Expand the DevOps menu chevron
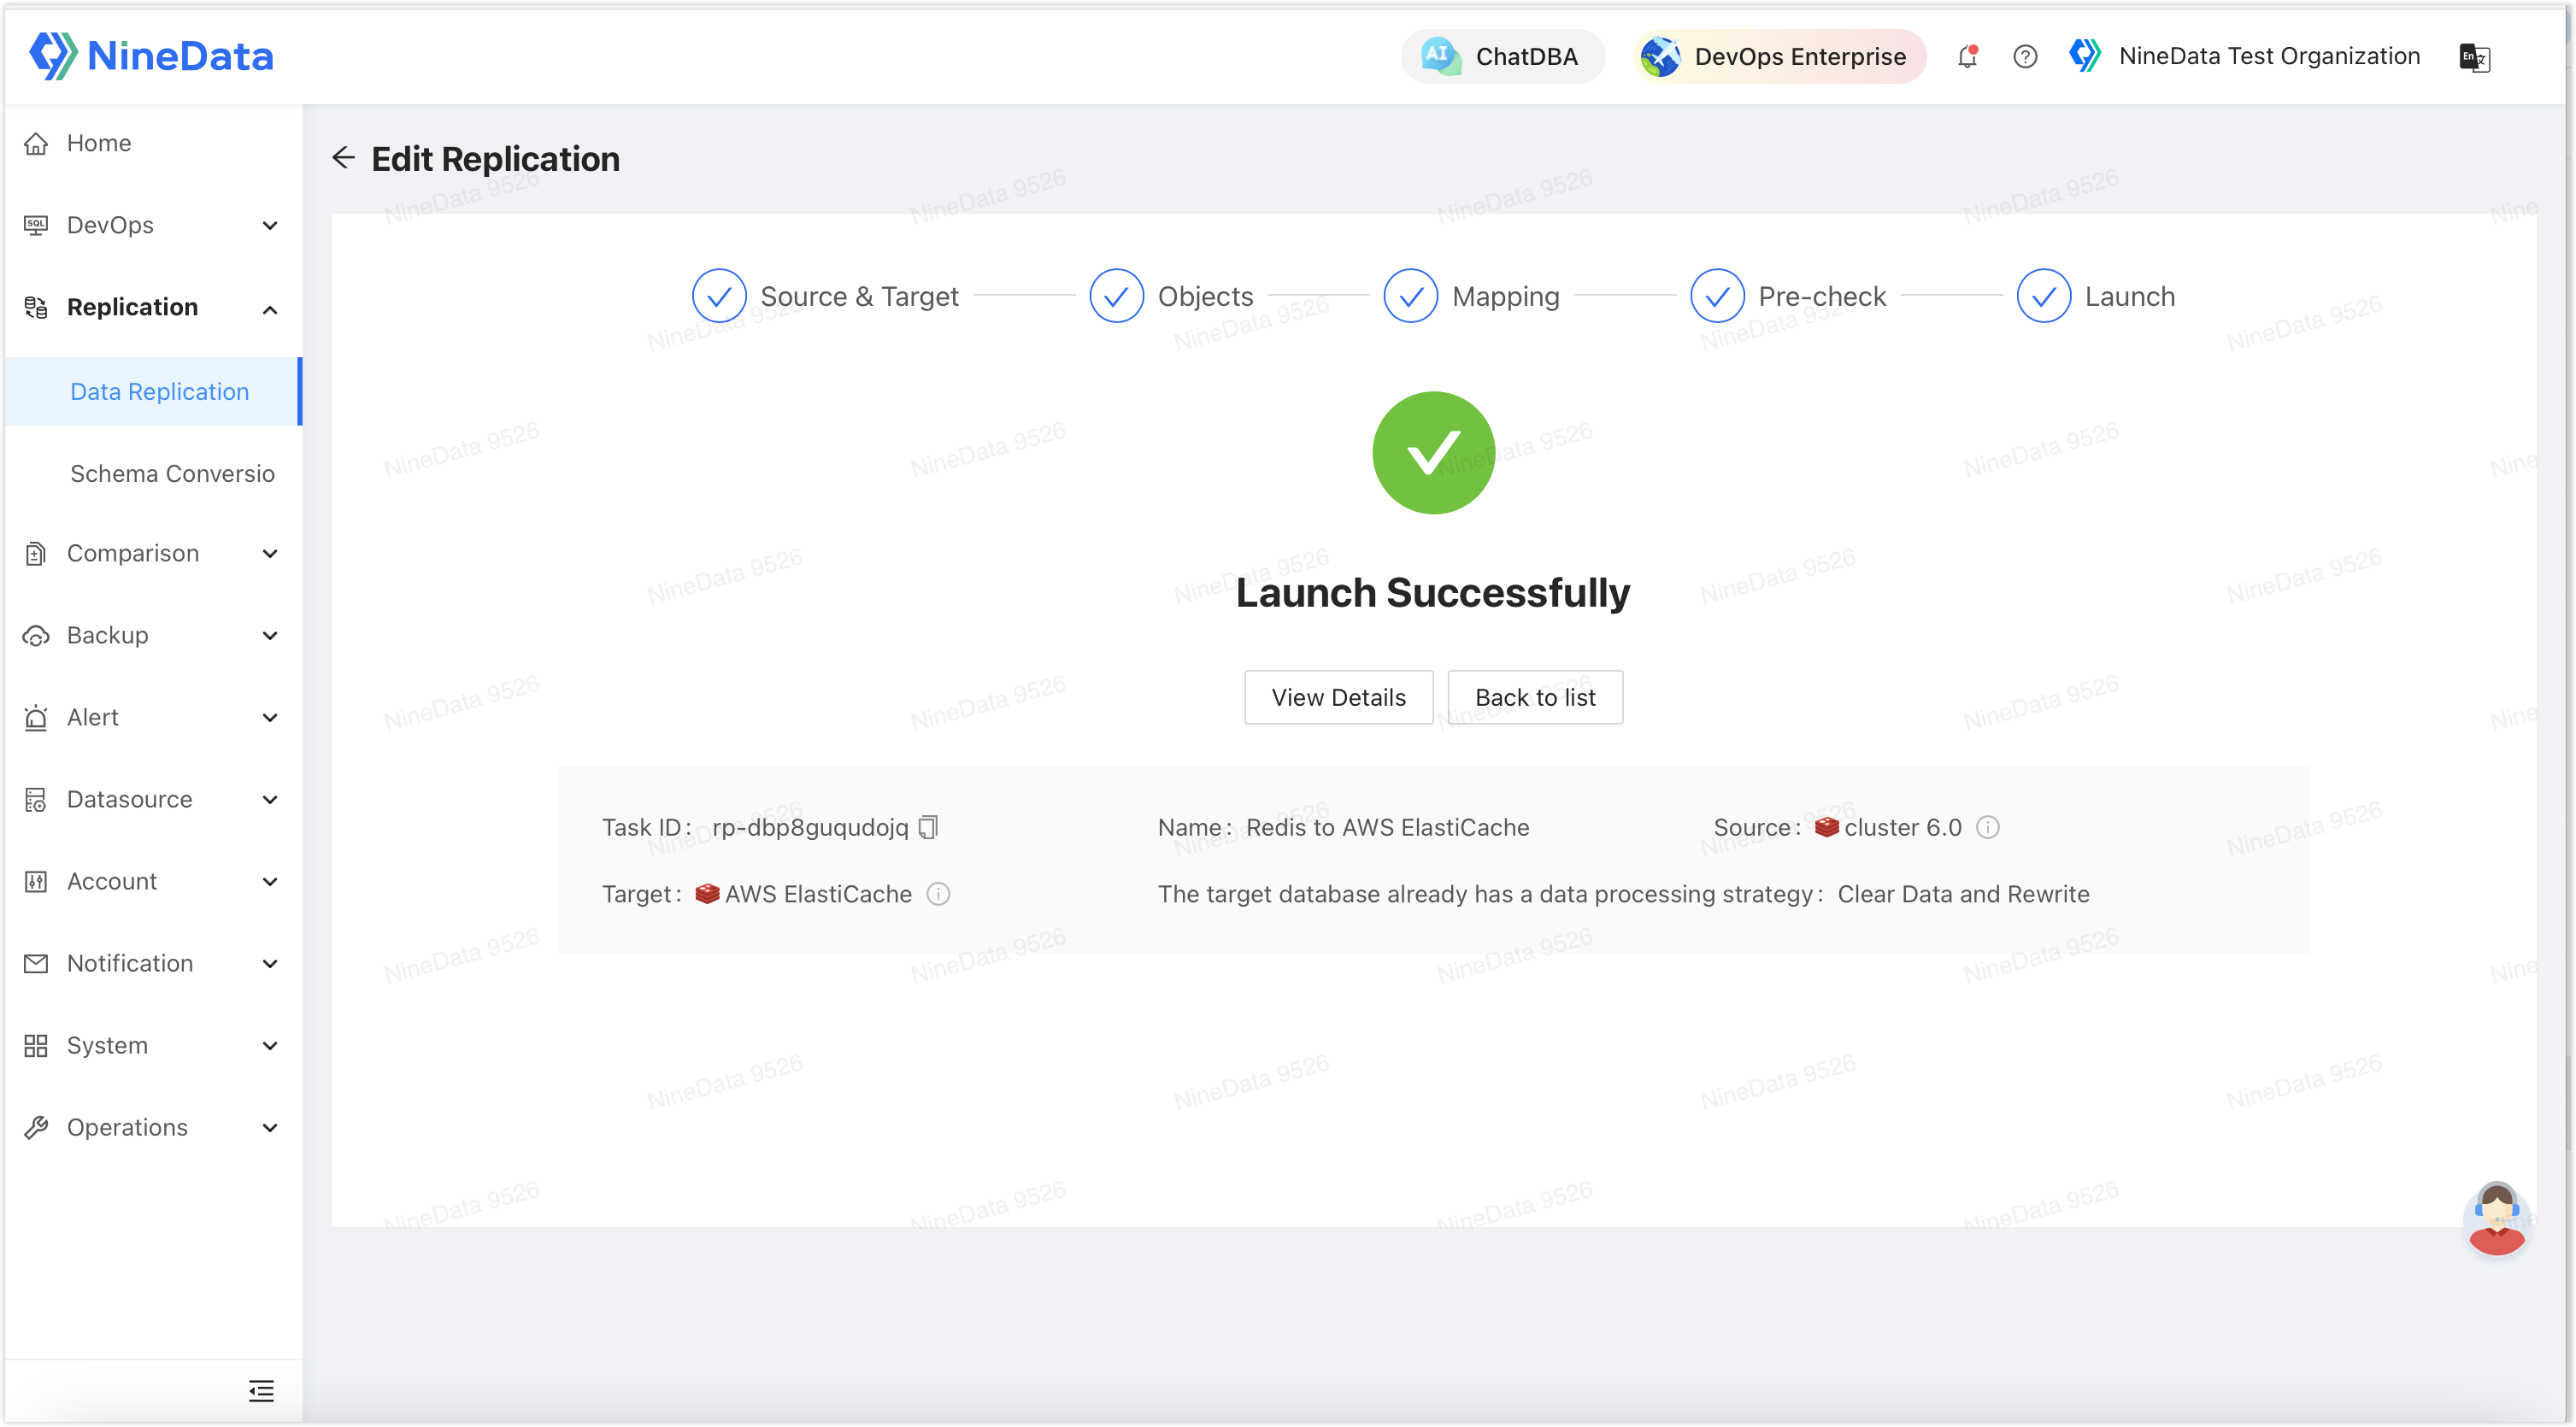2576x1427 pixels. [x=270, y=226]
